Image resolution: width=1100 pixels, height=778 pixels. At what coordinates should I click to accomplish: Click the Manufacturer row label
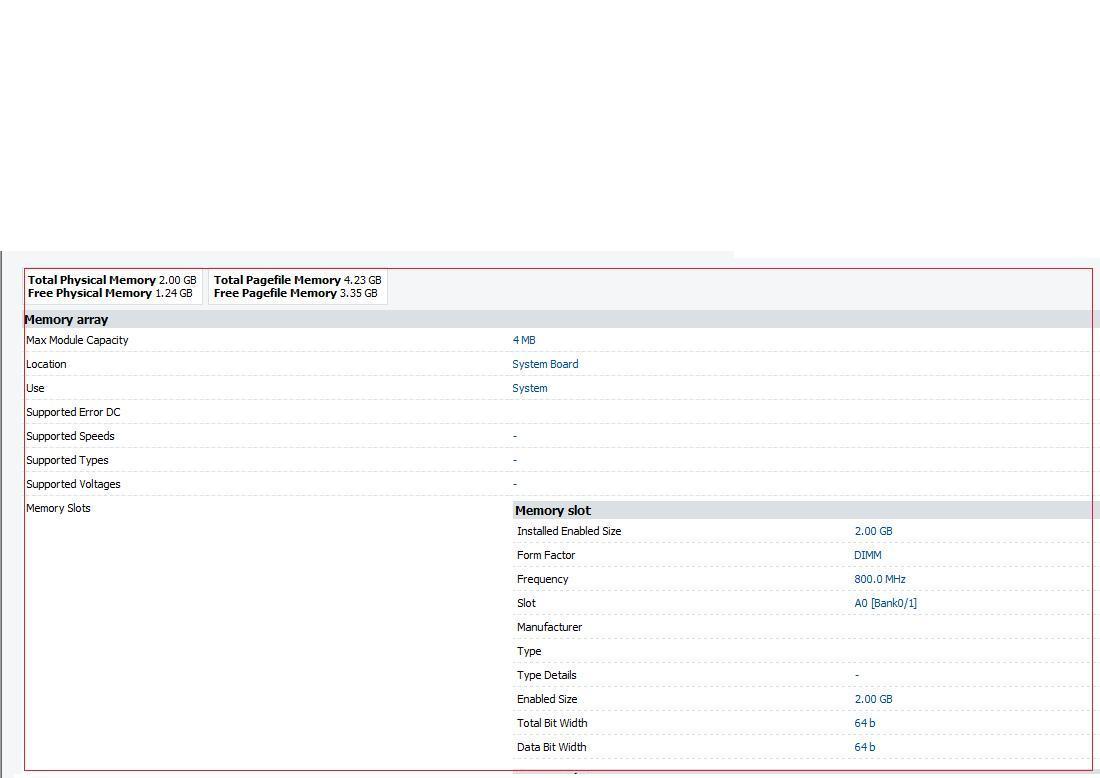549,627
